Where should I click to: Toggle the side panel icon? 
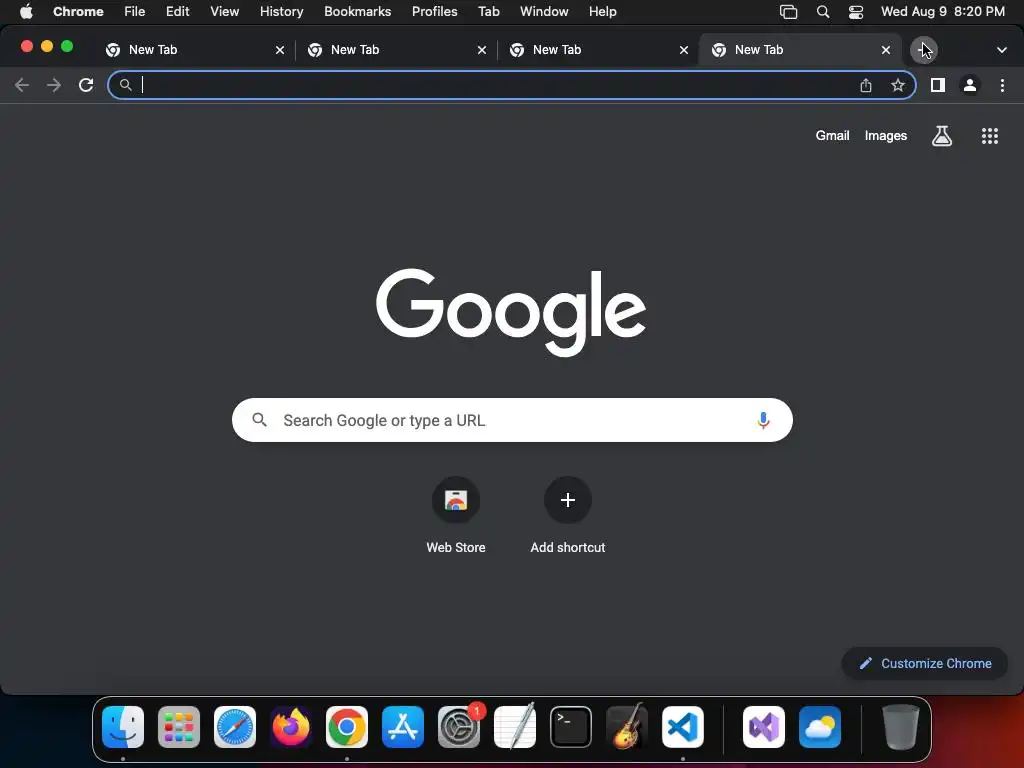[938, 85]
